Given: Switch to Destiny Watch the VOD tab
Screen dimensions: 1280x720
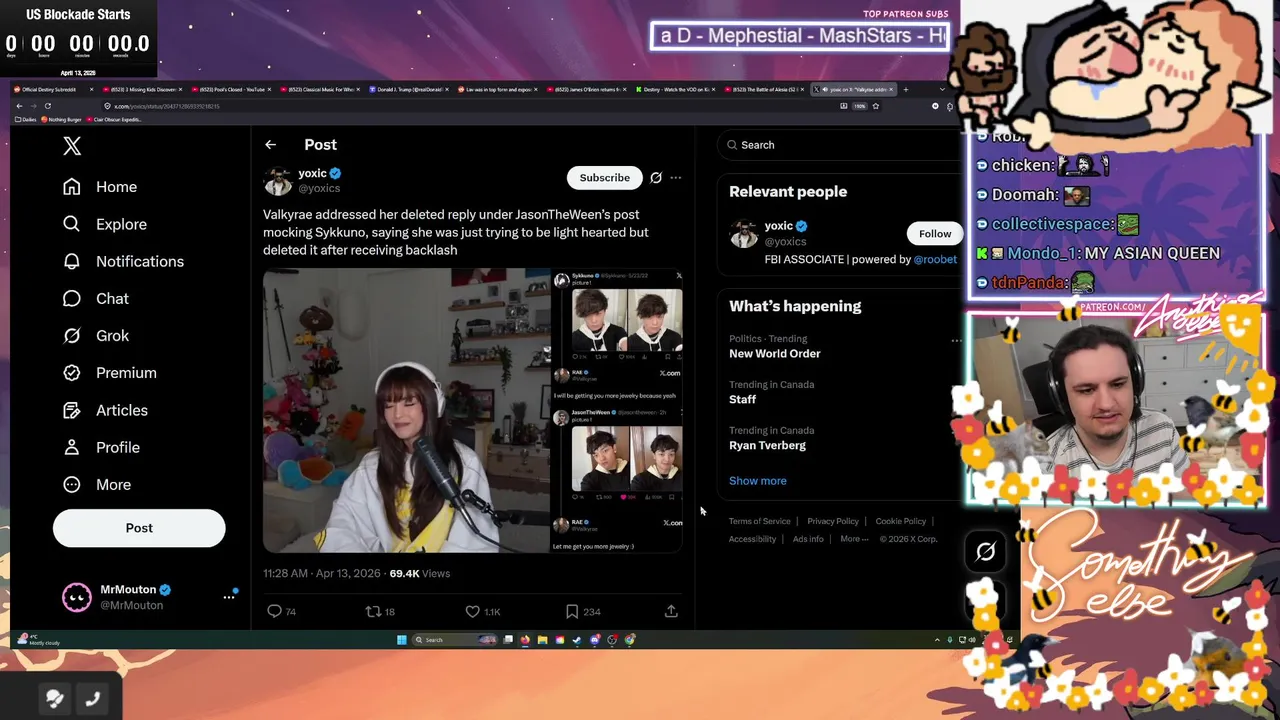Looking at the screenshot, I should coord(674,89).
